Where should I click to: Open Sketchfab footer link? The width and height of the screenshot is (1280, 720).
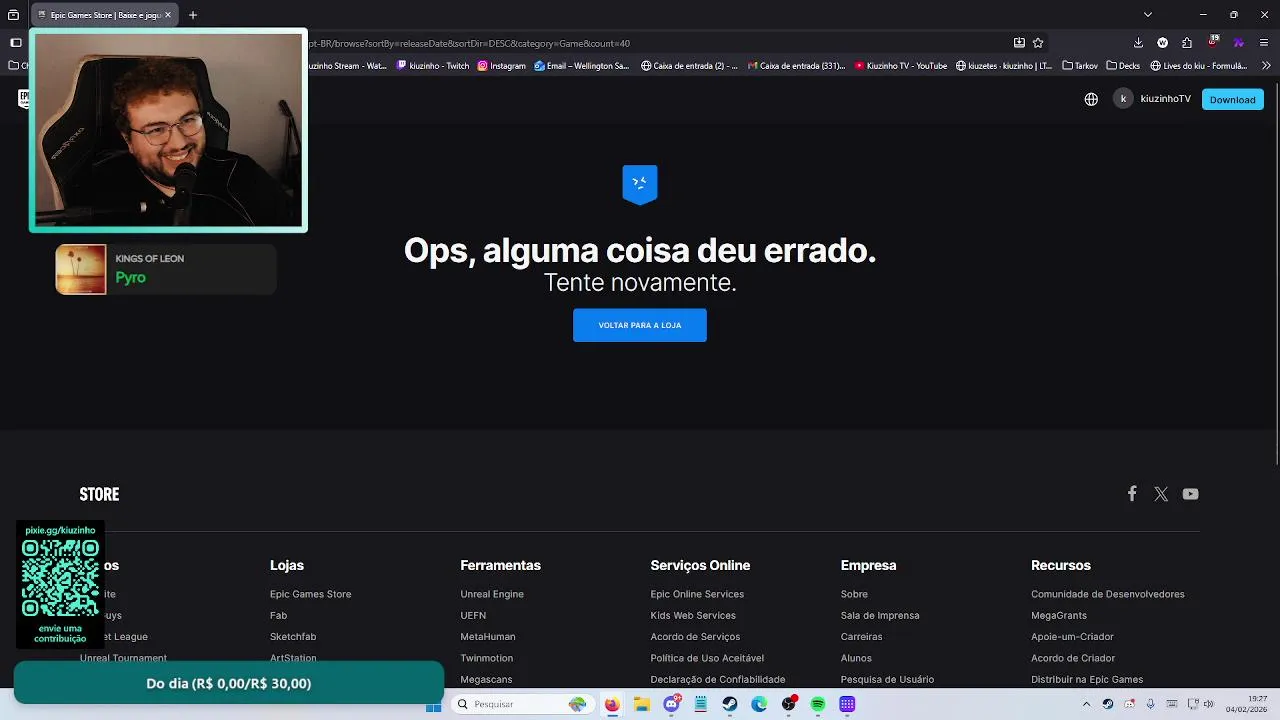pos(293,637)
